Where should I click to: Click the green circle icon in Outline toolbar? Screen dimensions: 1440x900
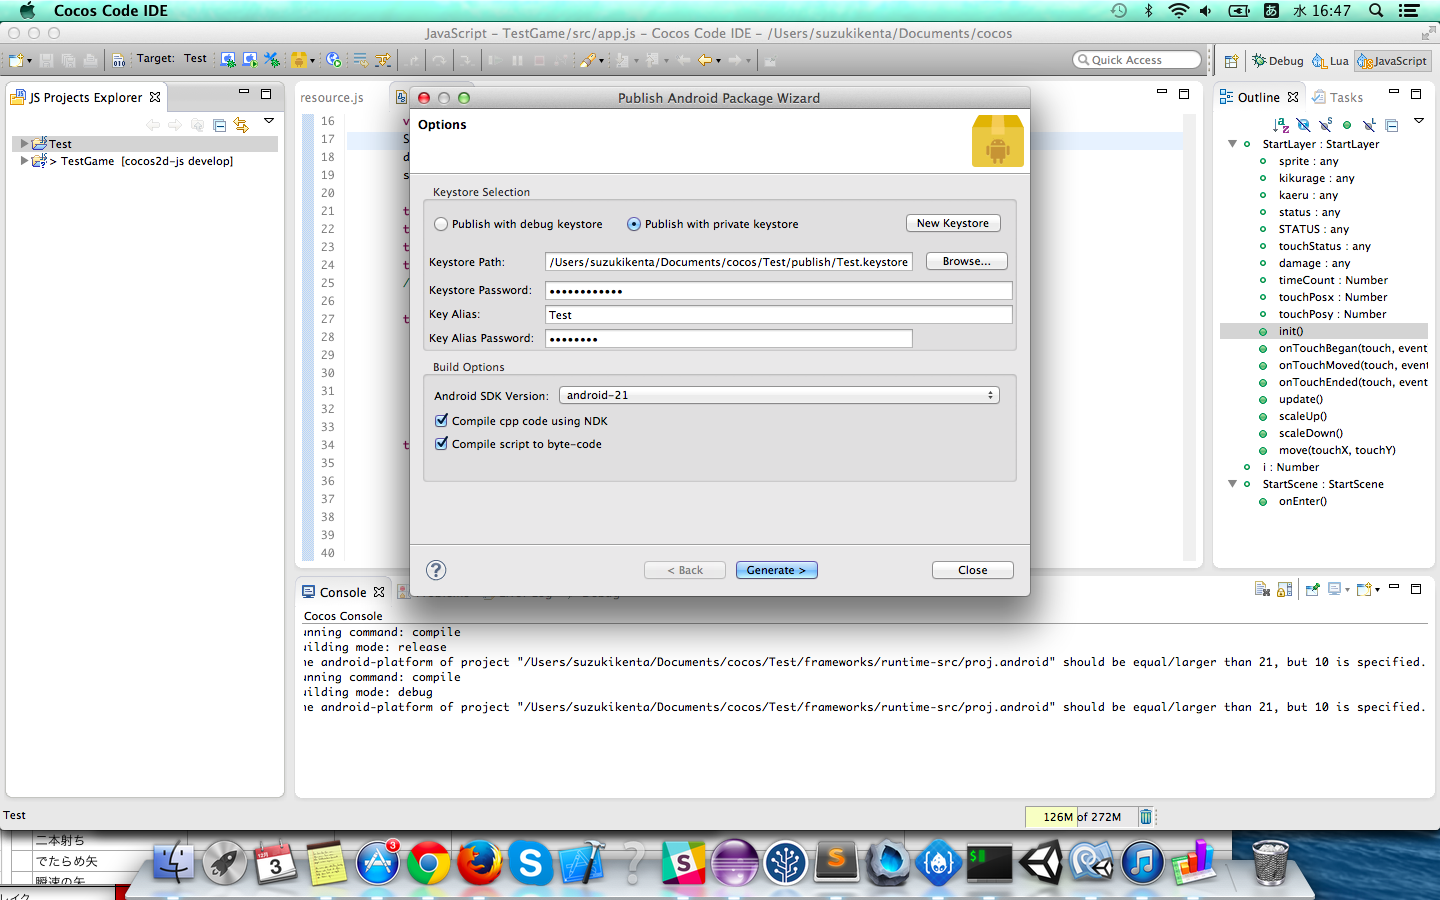click(1347, 125)
